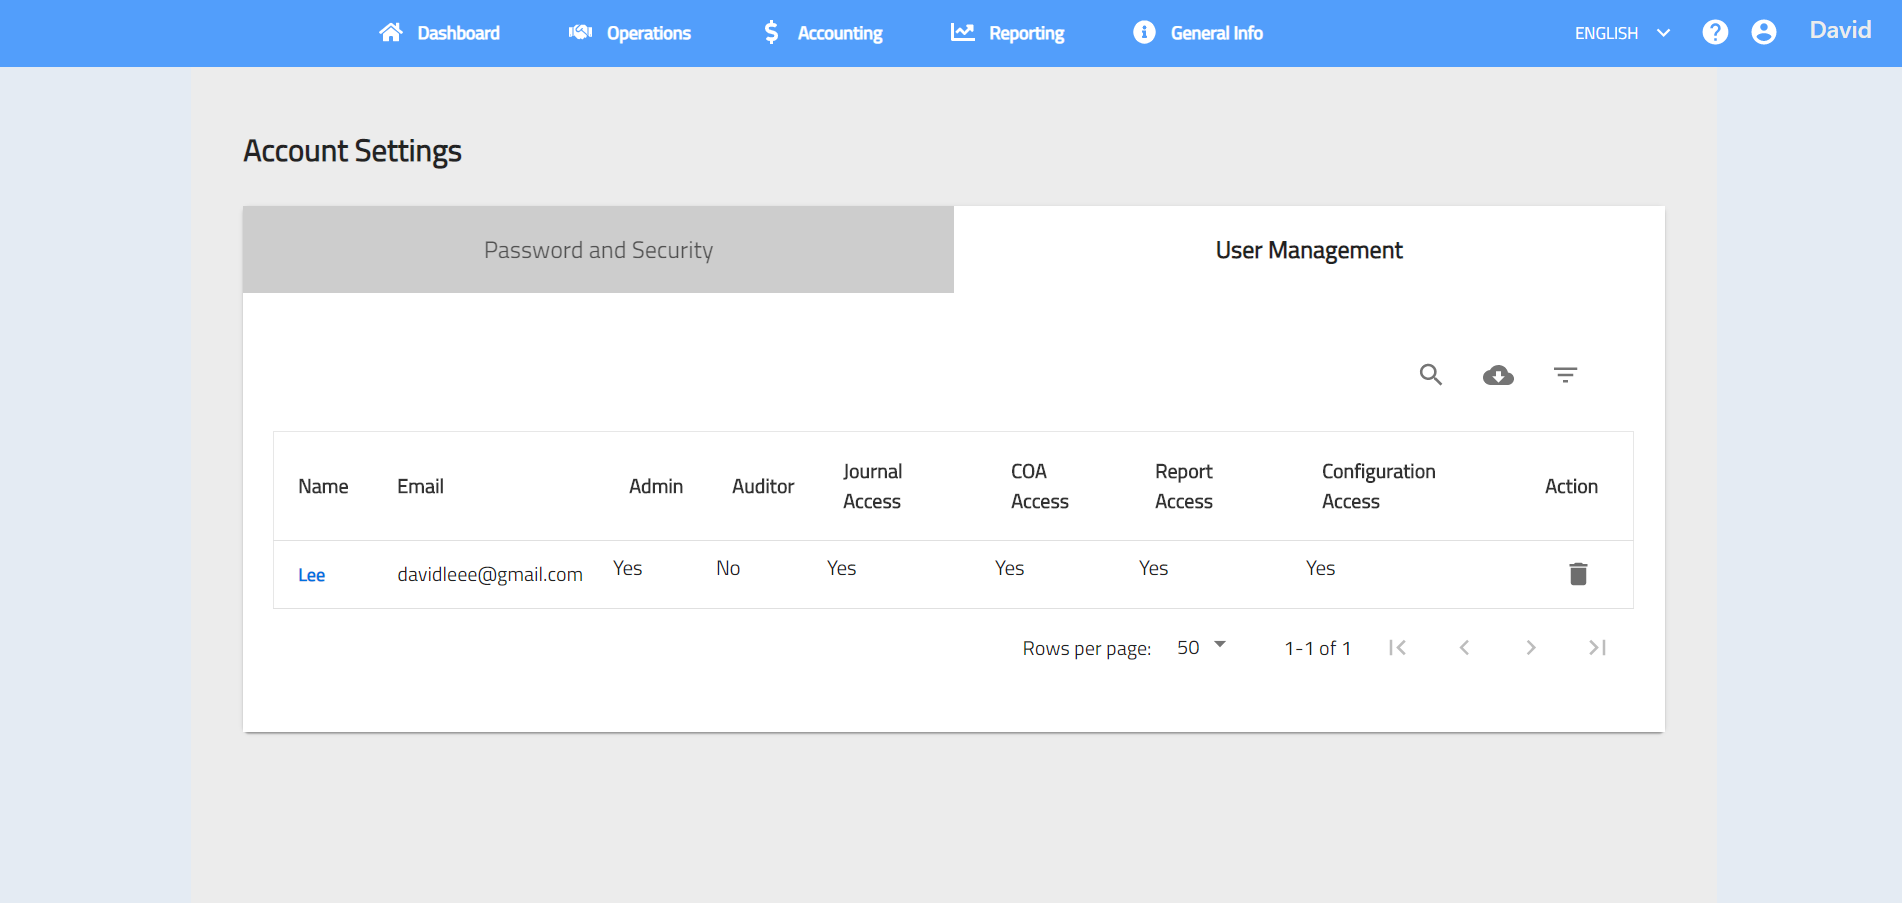
Task: Click the David username in header
Action: point(1840,31)
